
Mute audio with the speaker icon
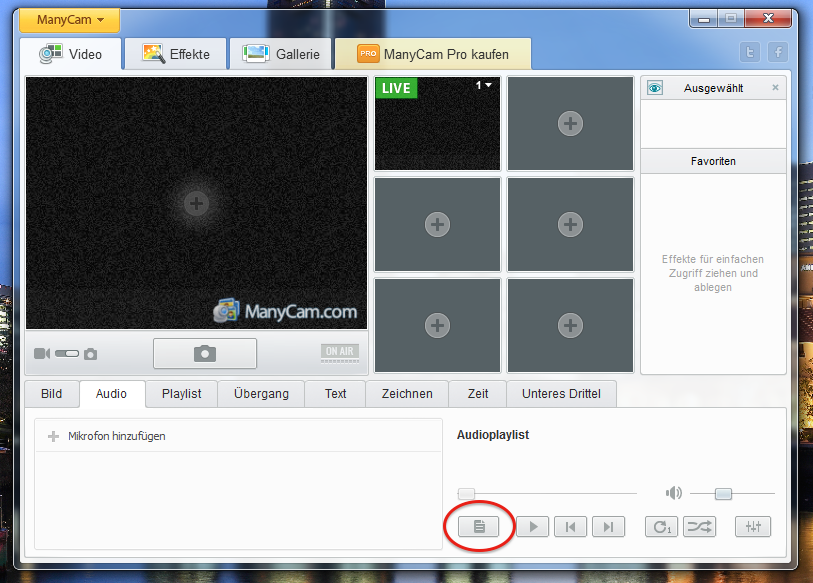674,493
